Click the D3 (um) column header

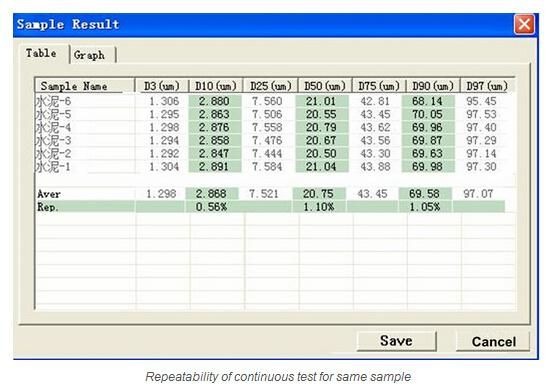point(162,86)
